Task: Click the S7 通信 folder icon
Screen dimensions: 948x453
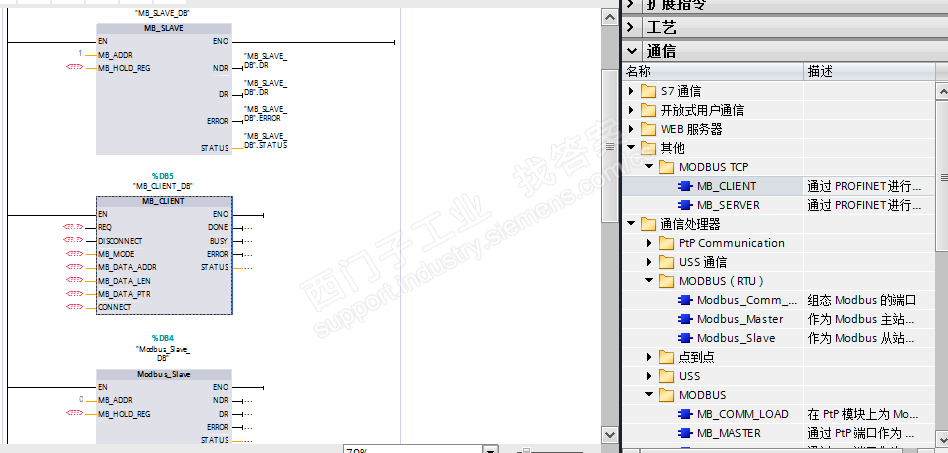Action: click(648, 91)
